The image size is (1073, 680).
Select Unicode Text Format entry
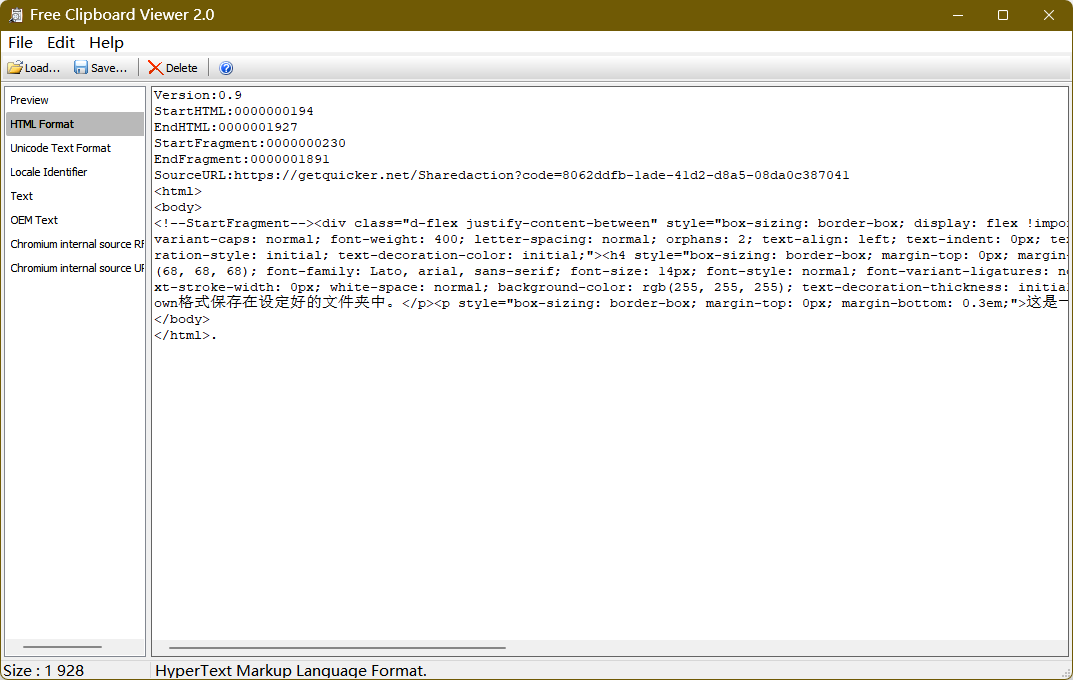pos(75,148)
